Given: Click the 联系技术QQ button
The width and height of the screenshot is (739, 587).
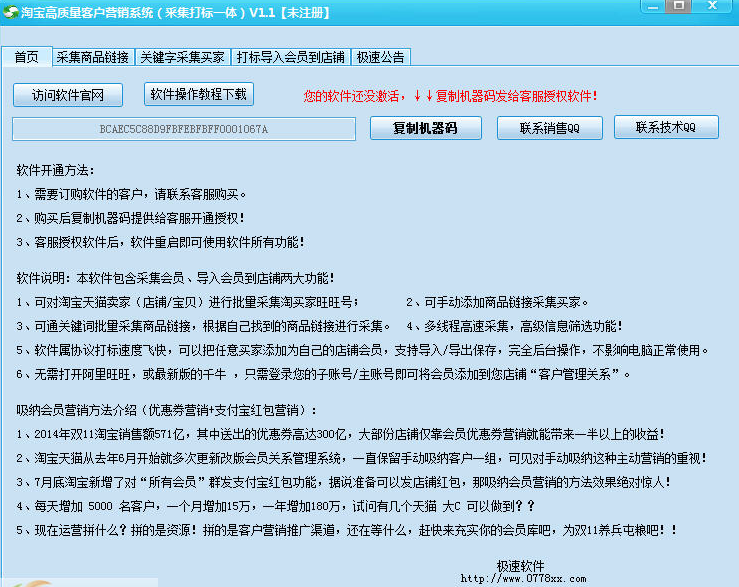Looking at the screenshot, I should 666,127.
